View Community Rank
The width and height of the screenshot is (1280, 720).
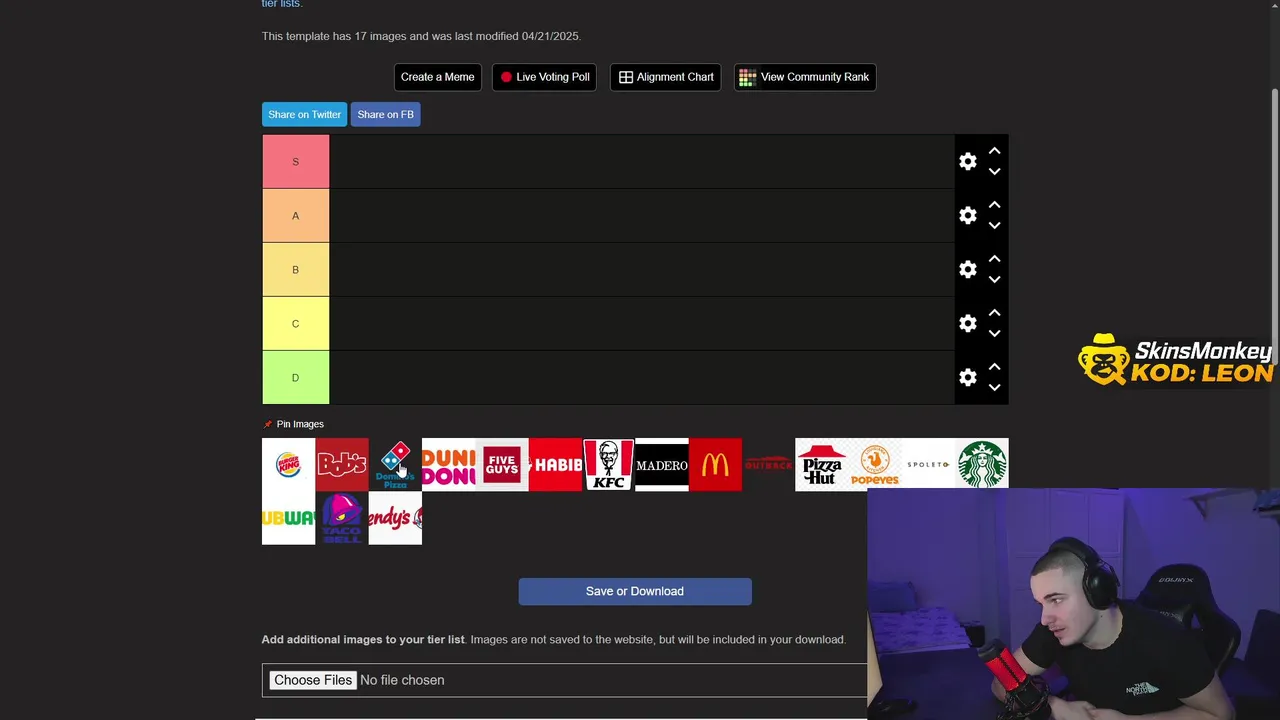[x=805, y=77]
